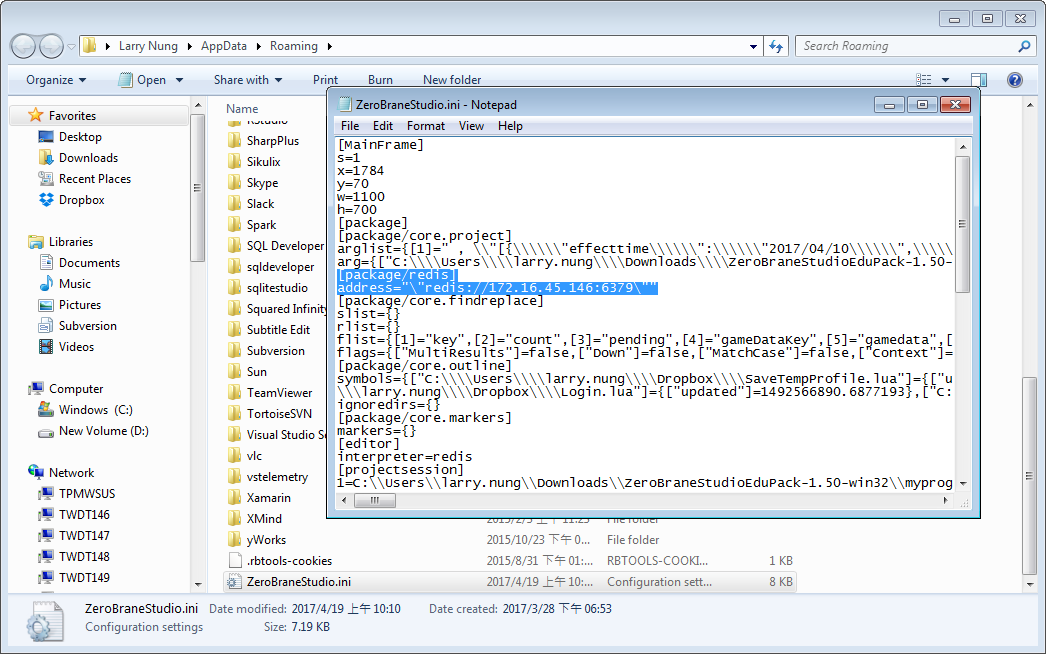Select Windows (C:) drive
Viewport: 1046px width, 654px height.
(95, 410)
